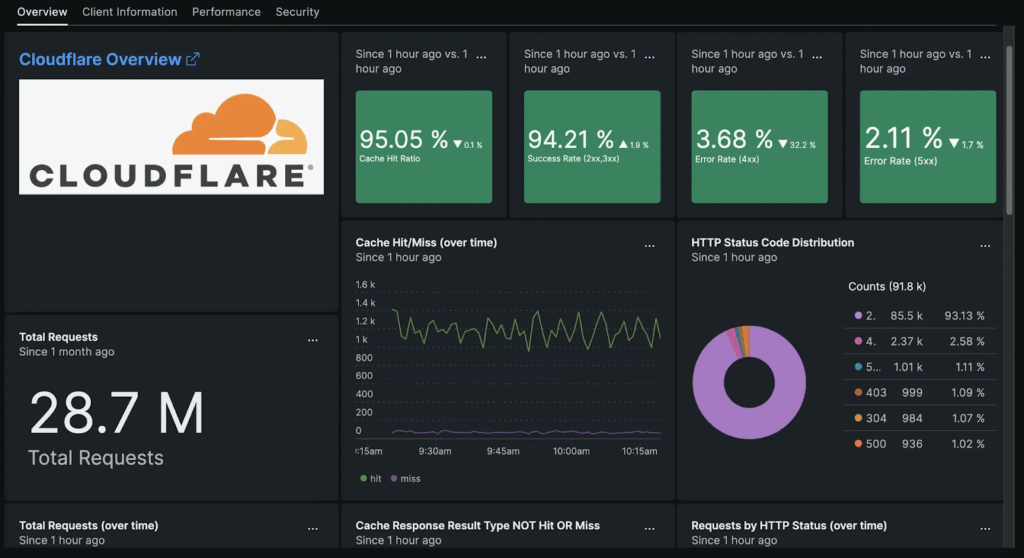1024x558 pixels.
Task: Switch to the Security tab
Action: tap(297, 12)
